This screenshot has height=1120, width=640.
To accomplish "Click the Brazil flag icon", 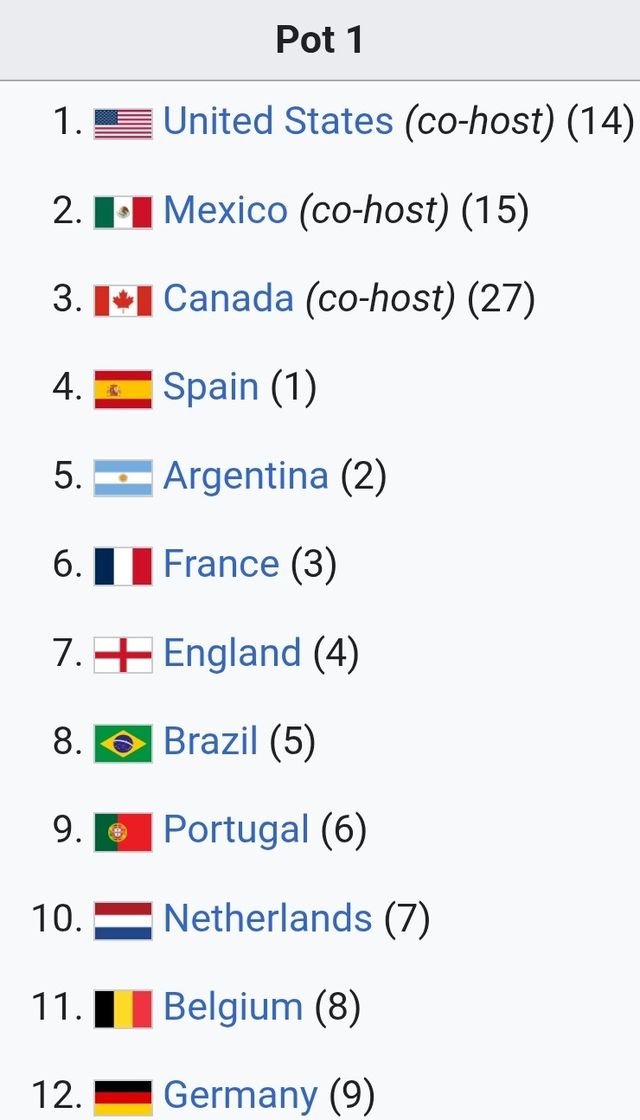I will [123, 743].
